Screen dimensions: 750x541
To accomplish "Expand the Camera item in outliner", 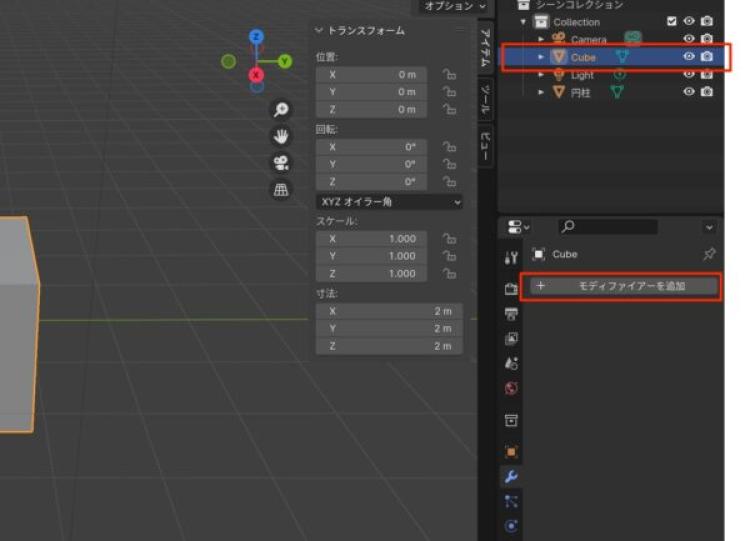I will point(541,39).
